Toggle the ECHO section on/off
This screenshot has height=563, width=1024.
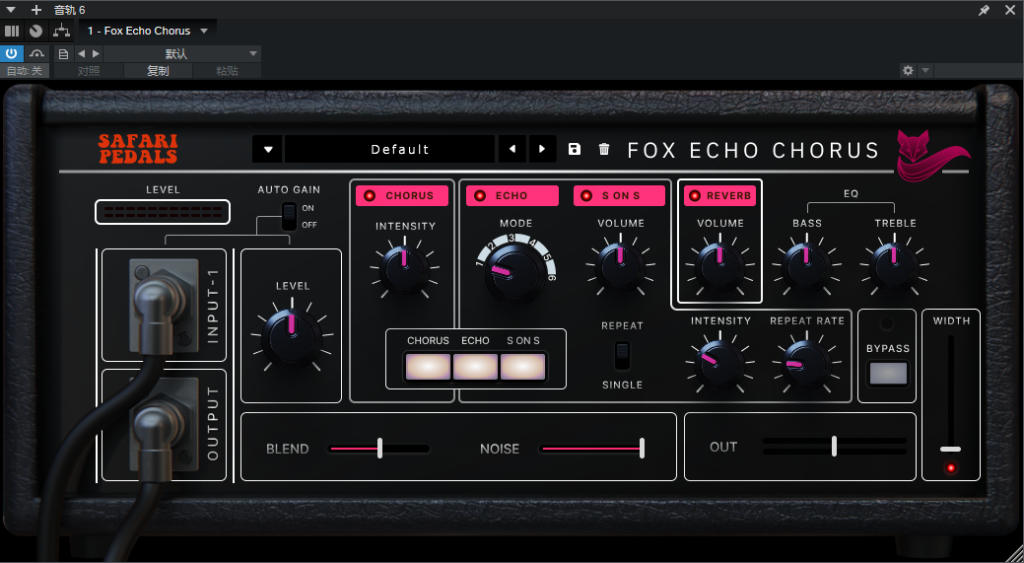click(x=512, y=195)
